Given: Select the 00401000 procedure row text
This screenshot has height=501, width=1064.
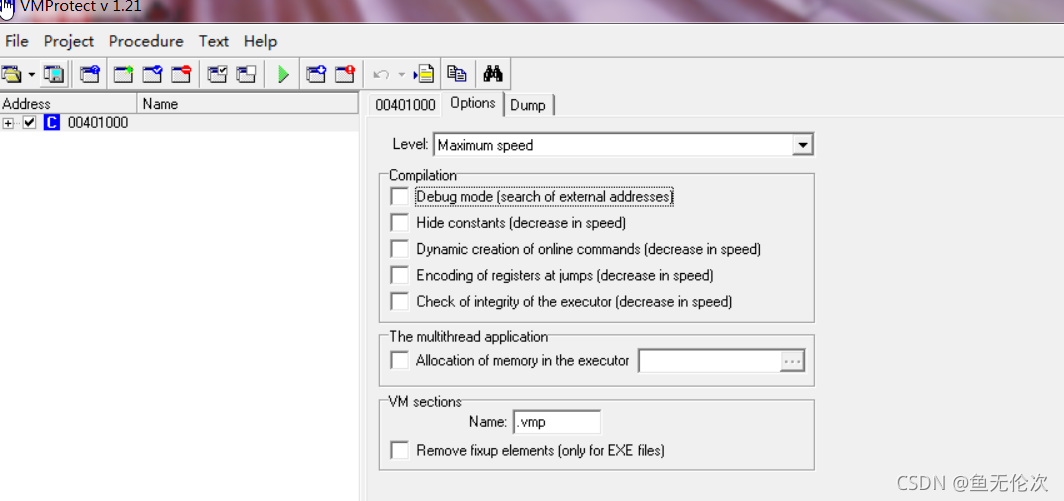Looking at the screenshot, I should [x=98, y=123].
